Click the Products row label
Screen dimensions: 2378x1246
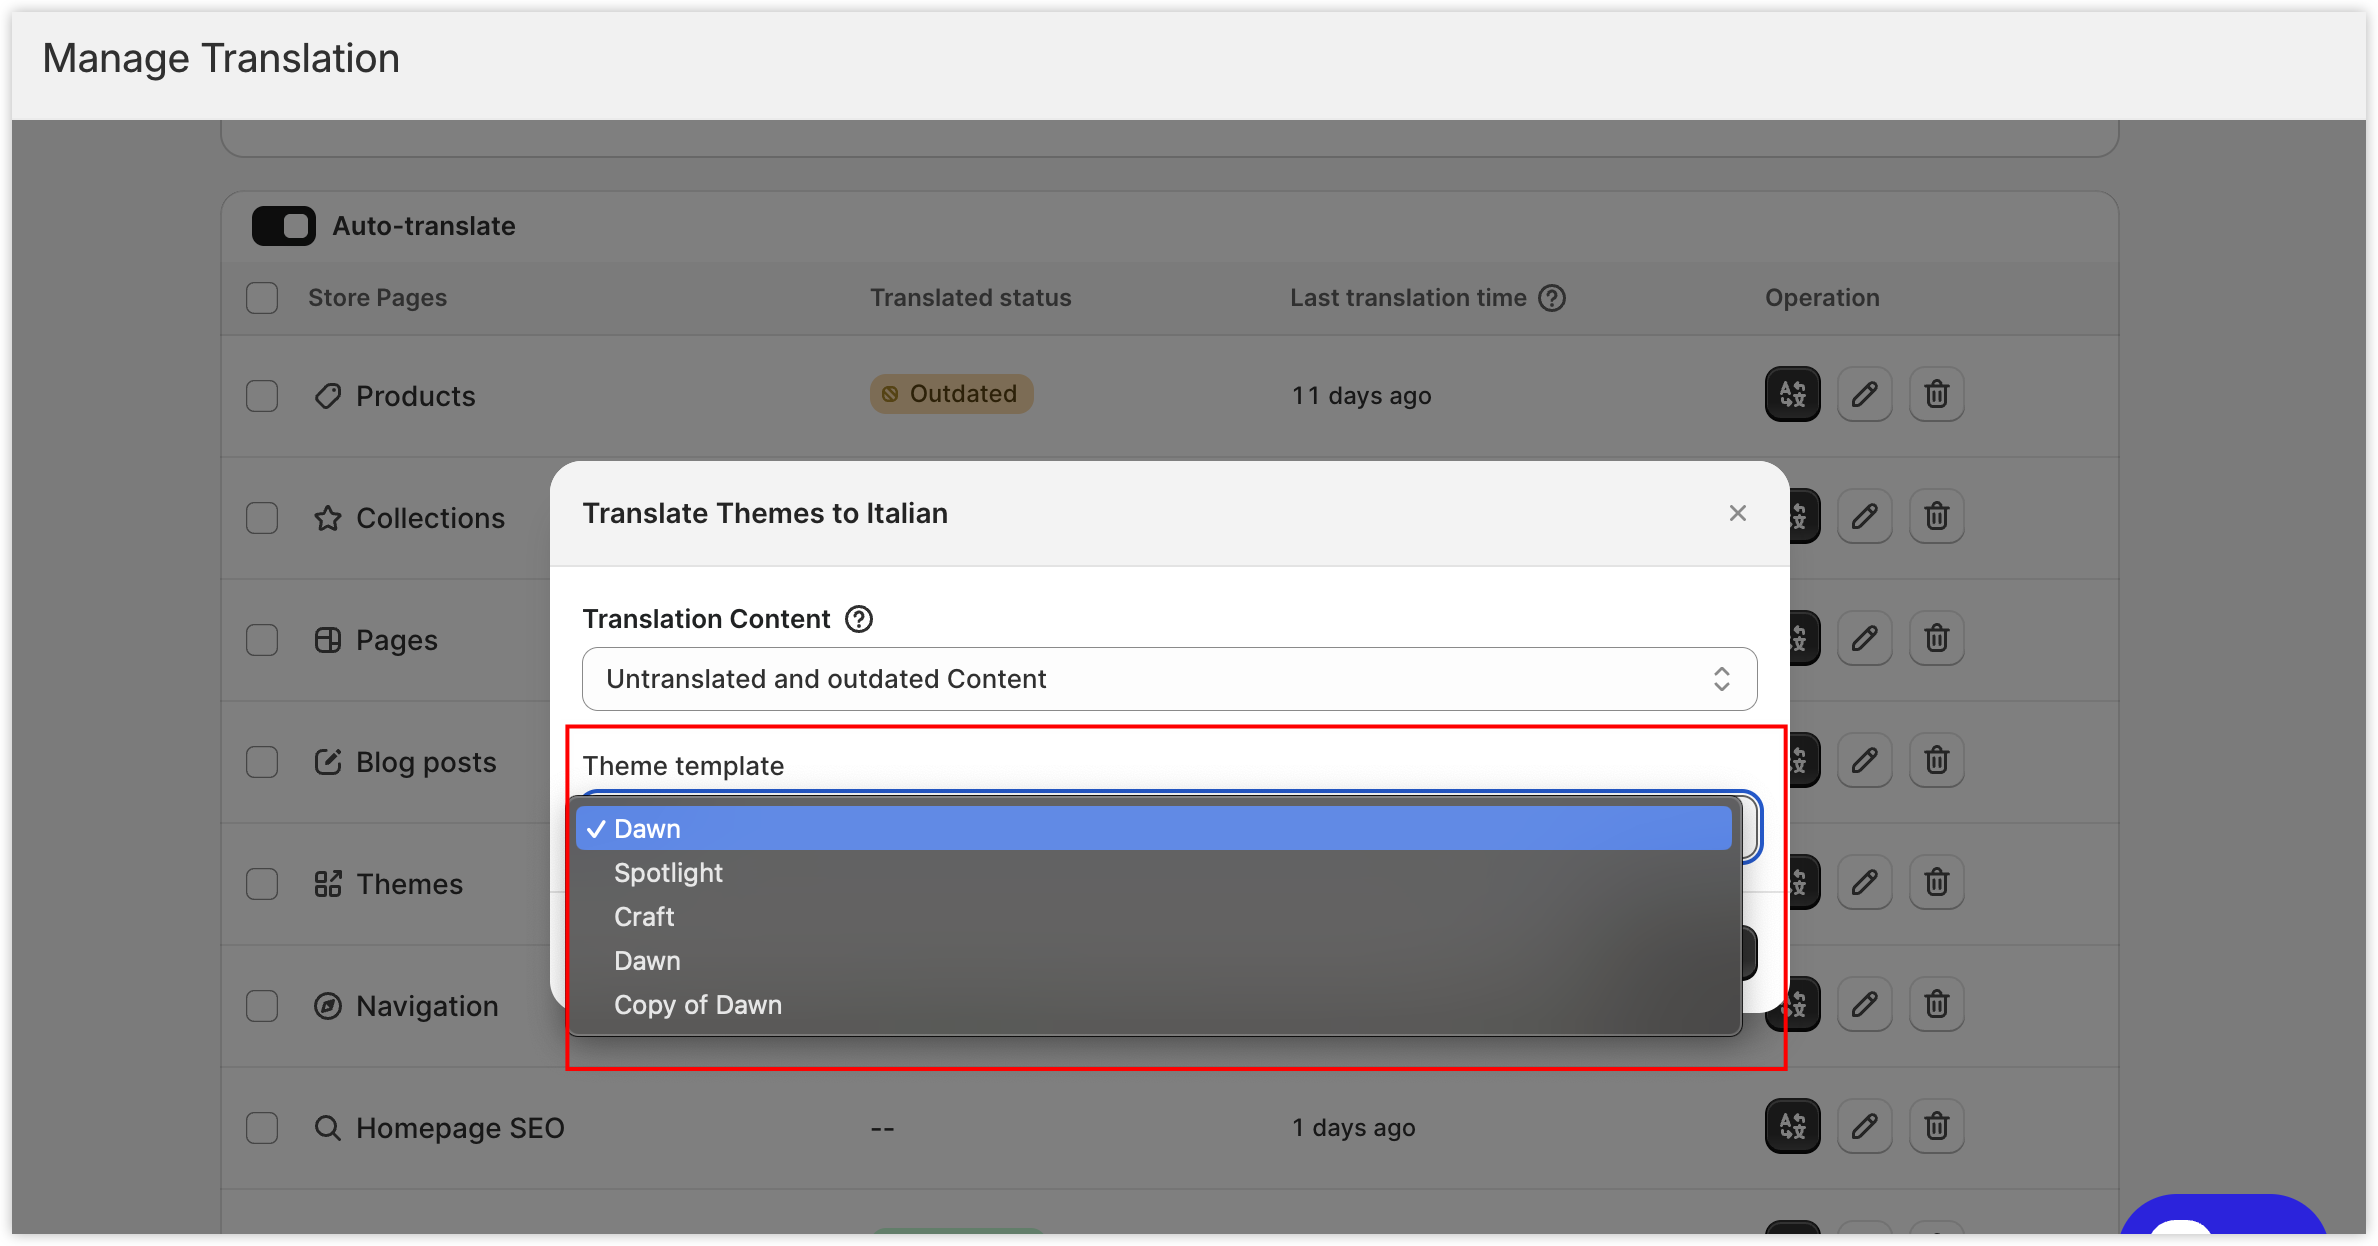pos(416,396)
